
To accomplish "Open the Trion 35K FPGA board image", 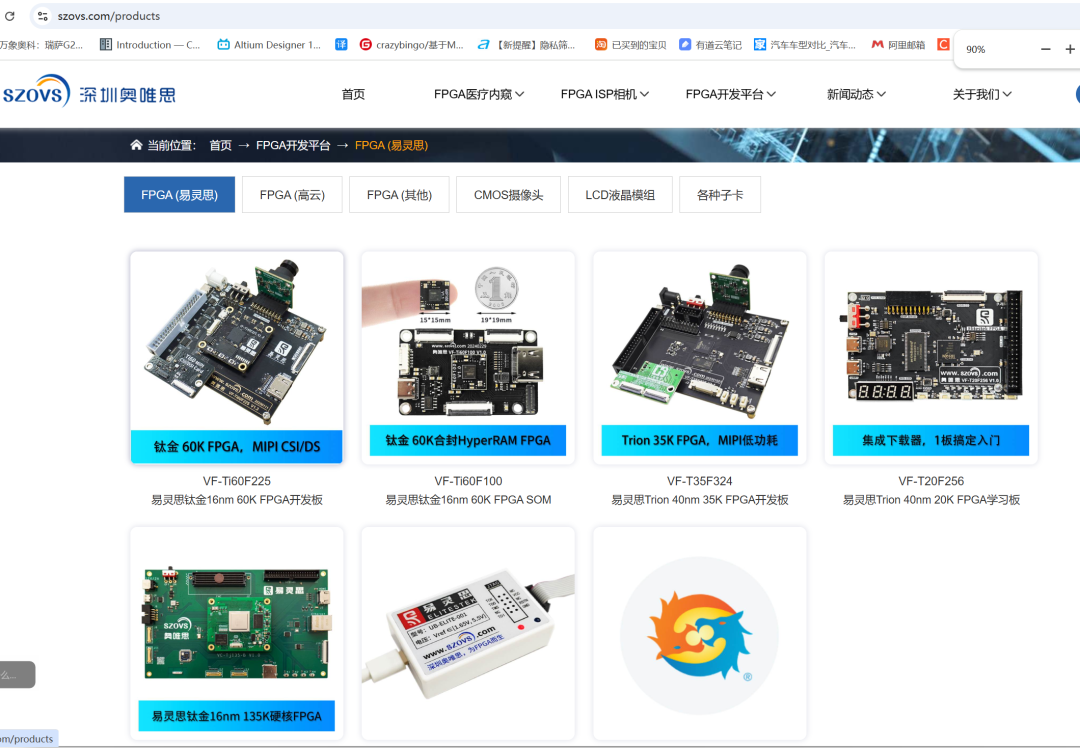I will tap(700, 357).
